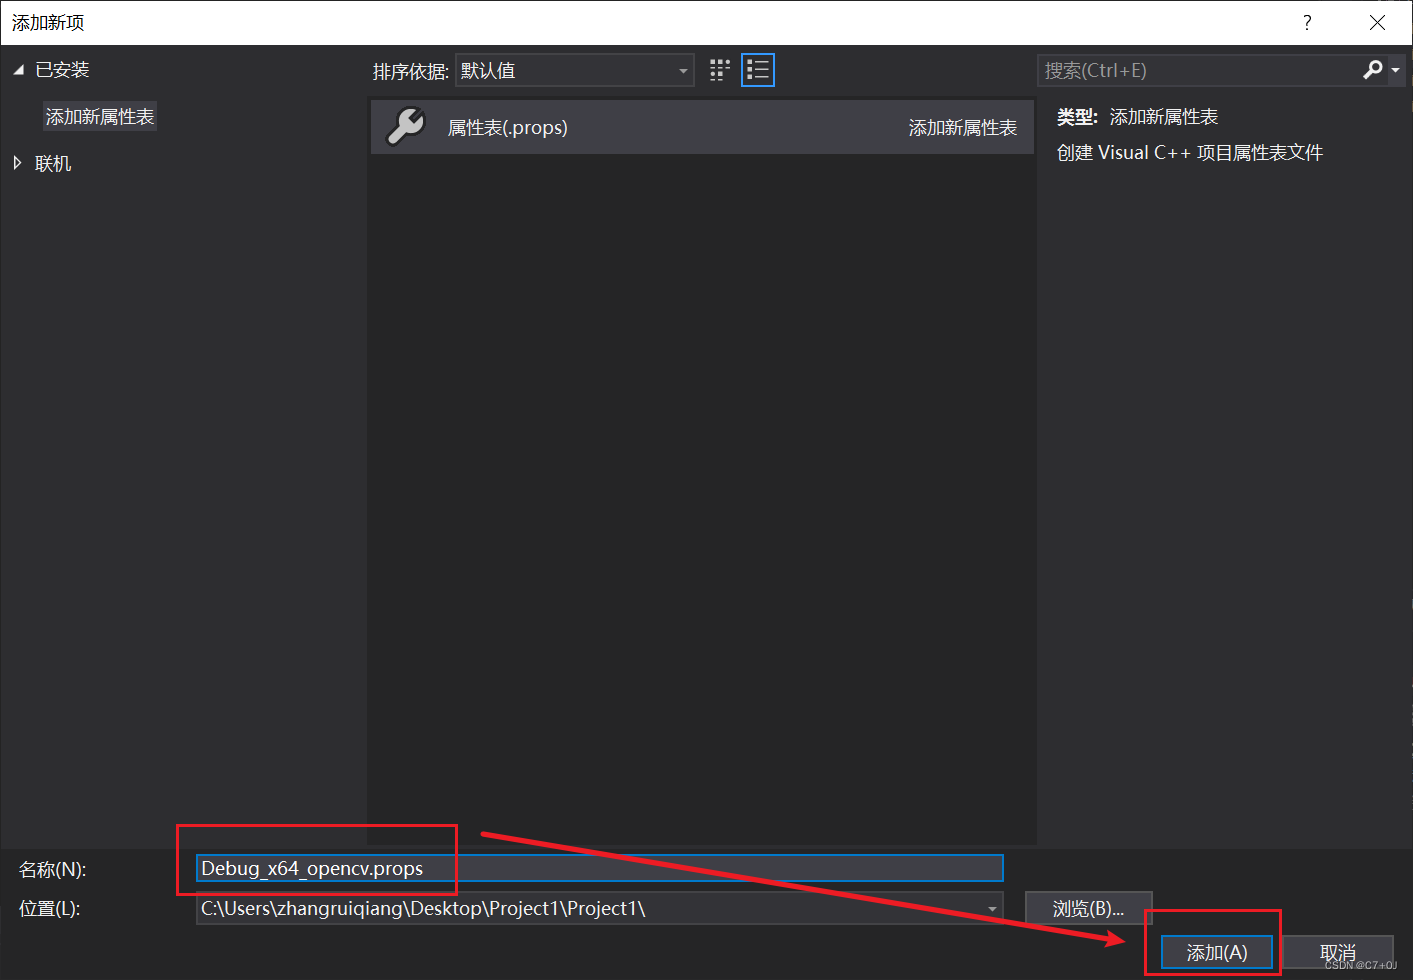1413x980 pixels.
Task: Open the help question mark button
Action: (1307, 22)
